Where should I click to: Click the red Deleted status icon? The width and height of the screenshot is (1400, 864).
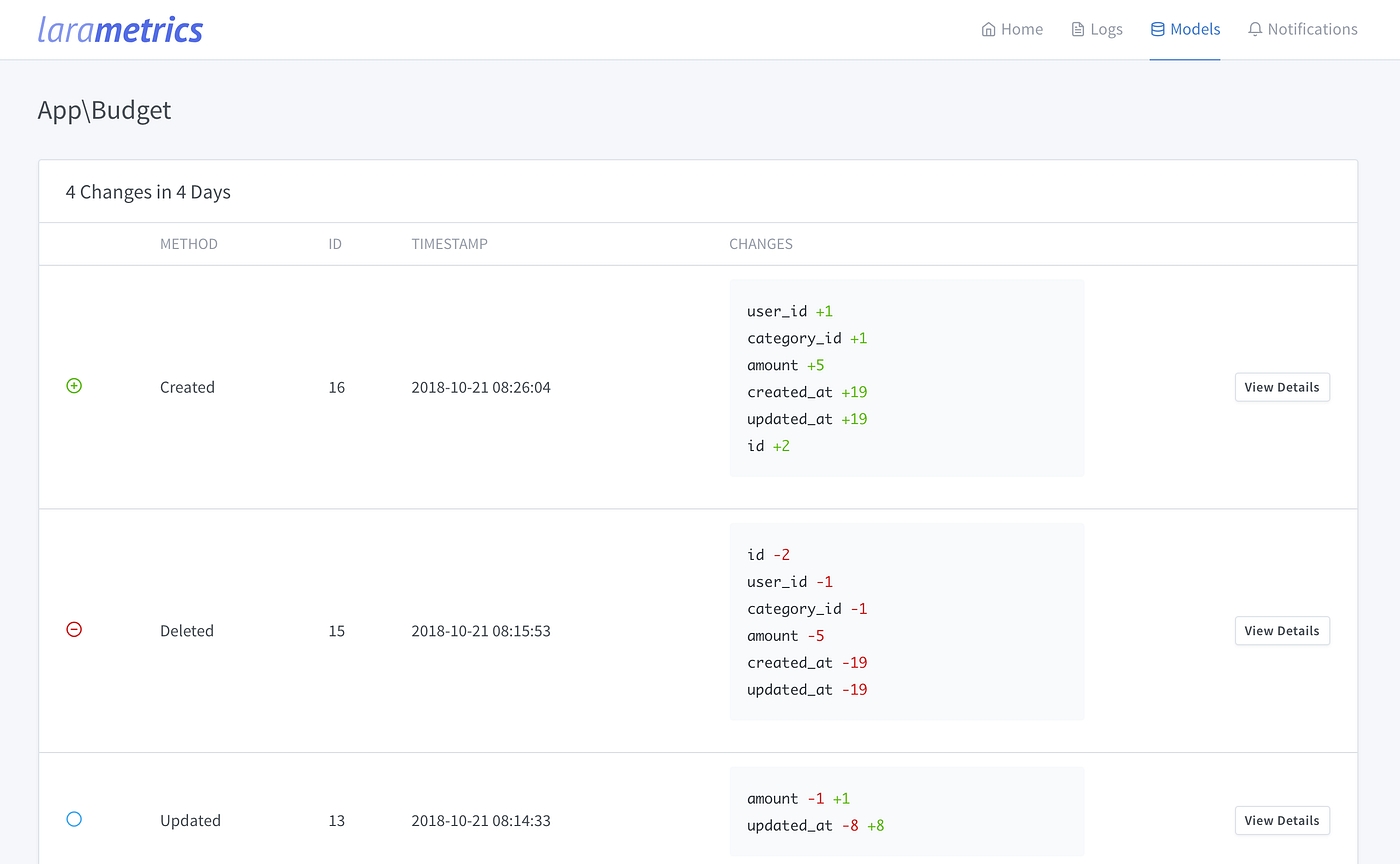[x=74, y=629]
